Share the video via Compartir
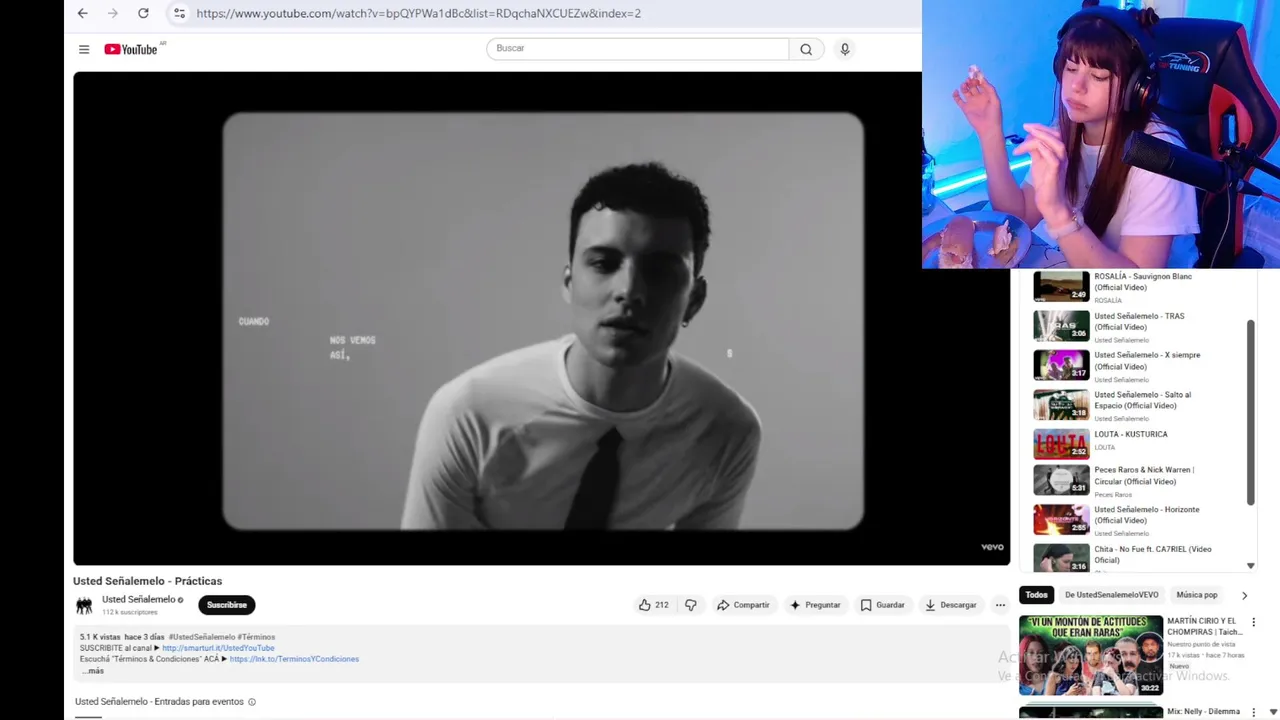The height and width of the screenshot is (720, 1280). click(x=743, y=605)
